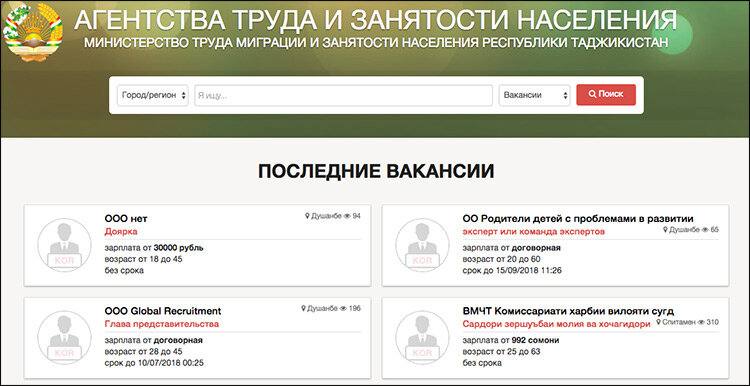This screenshot has width=750, height=386.
Task: Focus the 'Я ищу...' search field
Action: point(343,95)
